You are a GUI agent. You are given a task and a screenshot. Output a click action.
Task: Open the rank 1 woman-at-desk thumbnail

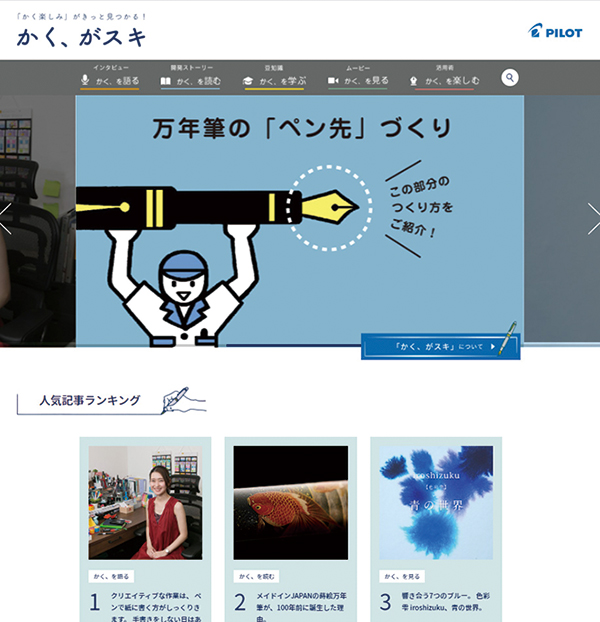tap(145, 502)
